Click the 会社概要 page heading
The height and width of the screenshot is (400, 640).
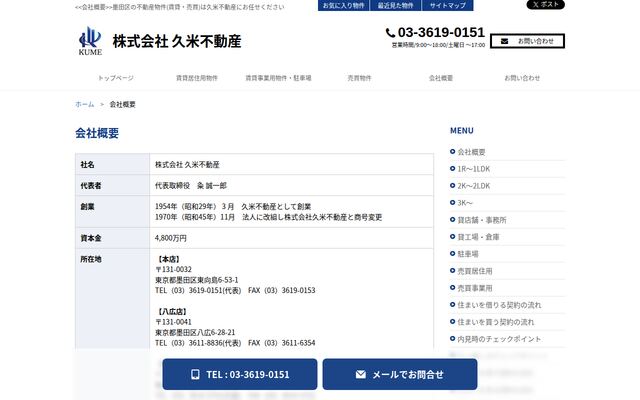[x=97, y=133]
